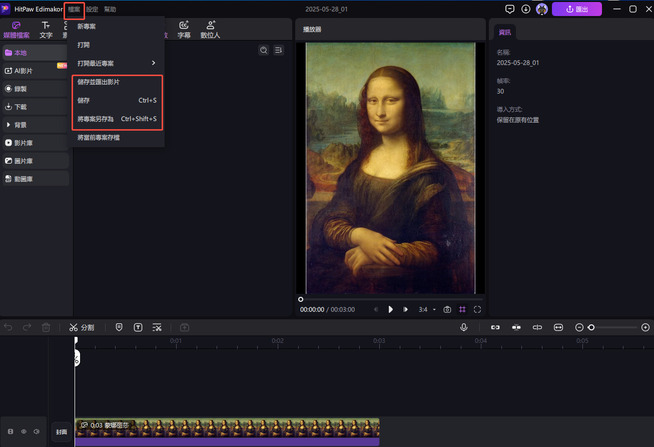This screenshot has height=447, width=654.
Task: Open the user avatar profile
Action: click(x=542, y=9)
